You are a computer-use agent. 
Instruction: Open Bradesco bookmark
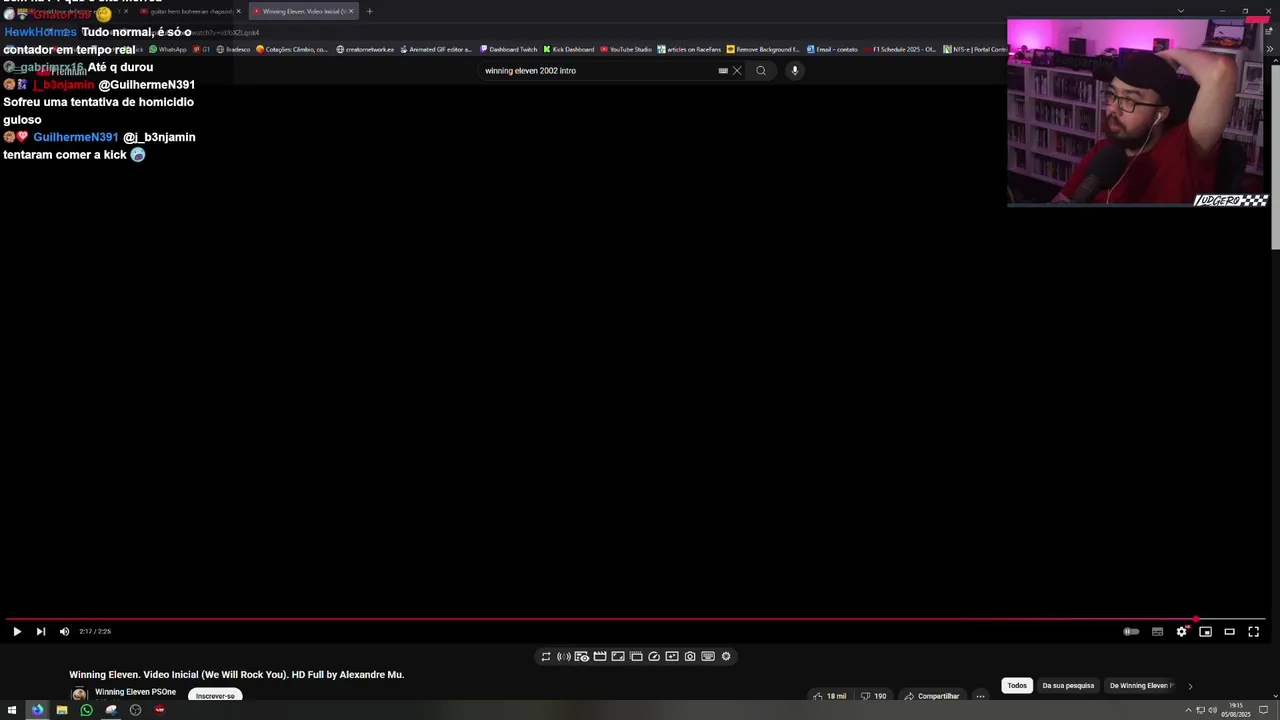233,49
